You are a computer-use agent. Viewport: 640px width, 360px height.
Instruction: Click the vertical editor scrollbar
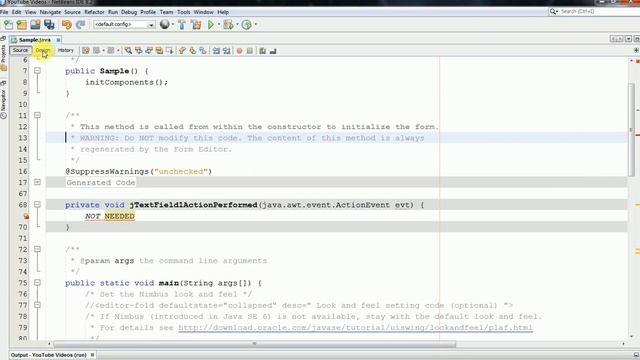(x=631, y=130)
